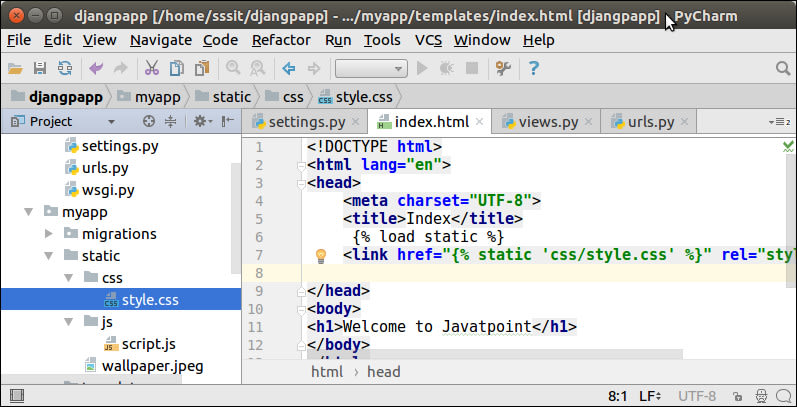Click the intention lightbulb icon on line 7
Screen dimensions: 797x407
click(321, 256)
